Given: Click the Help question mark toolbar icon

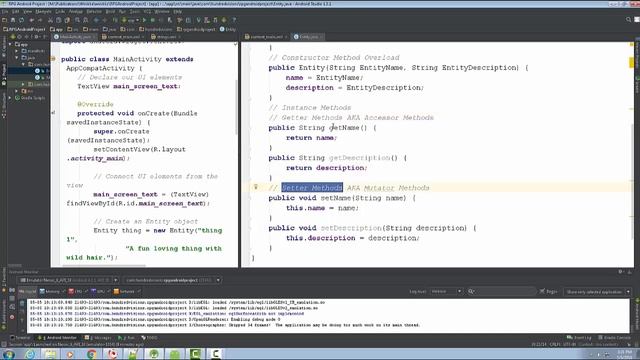Looking at the screenshot, I should (x=234, y=20).
